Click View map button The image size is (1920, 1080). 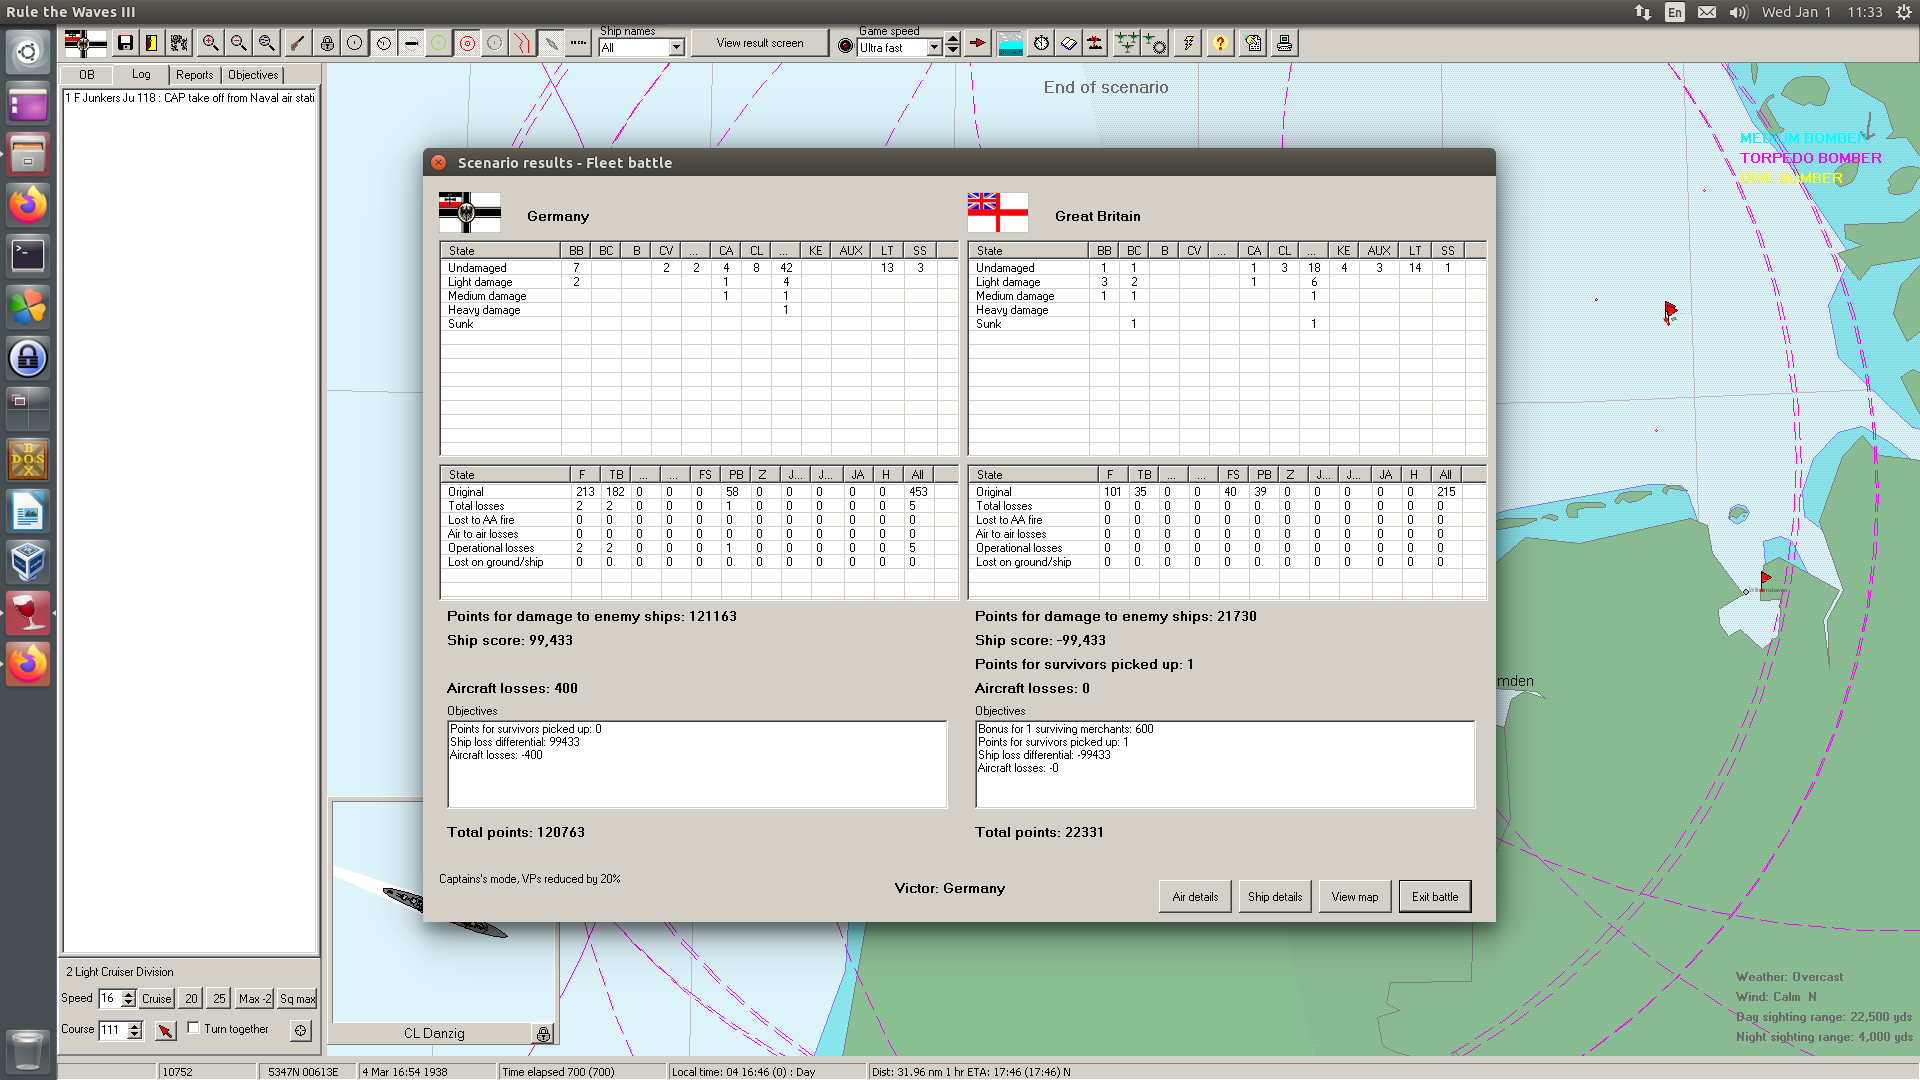point(1355,897)
